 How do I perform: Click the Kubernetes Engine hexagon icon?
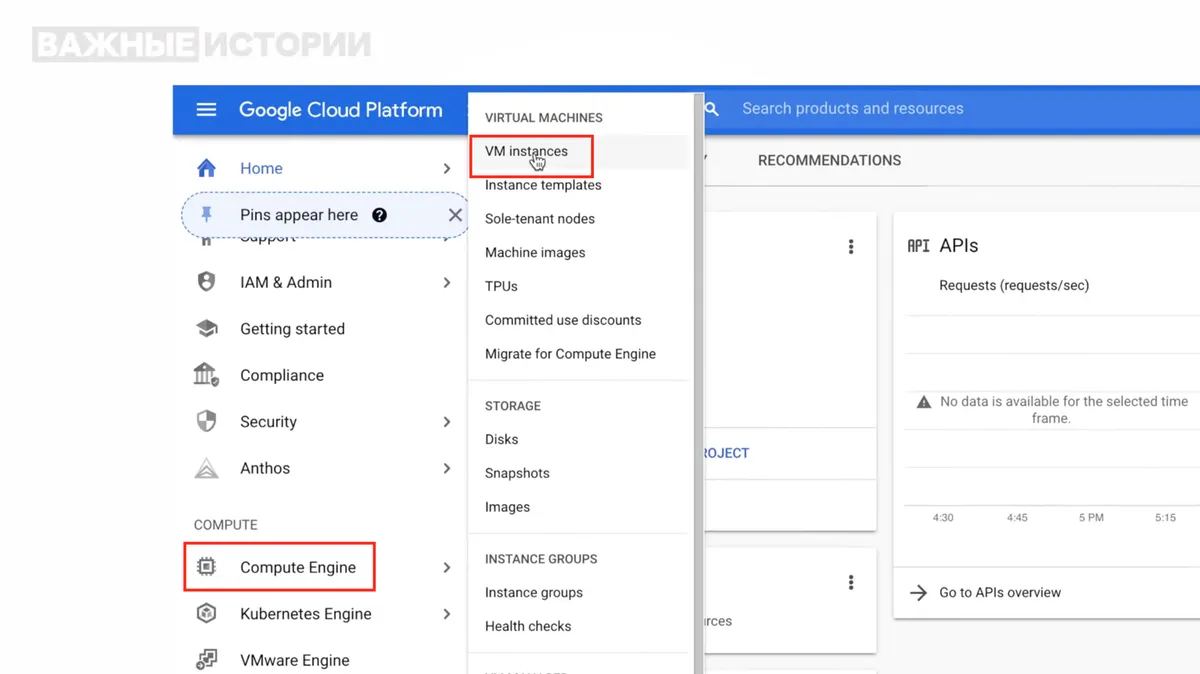coord(206,613)
